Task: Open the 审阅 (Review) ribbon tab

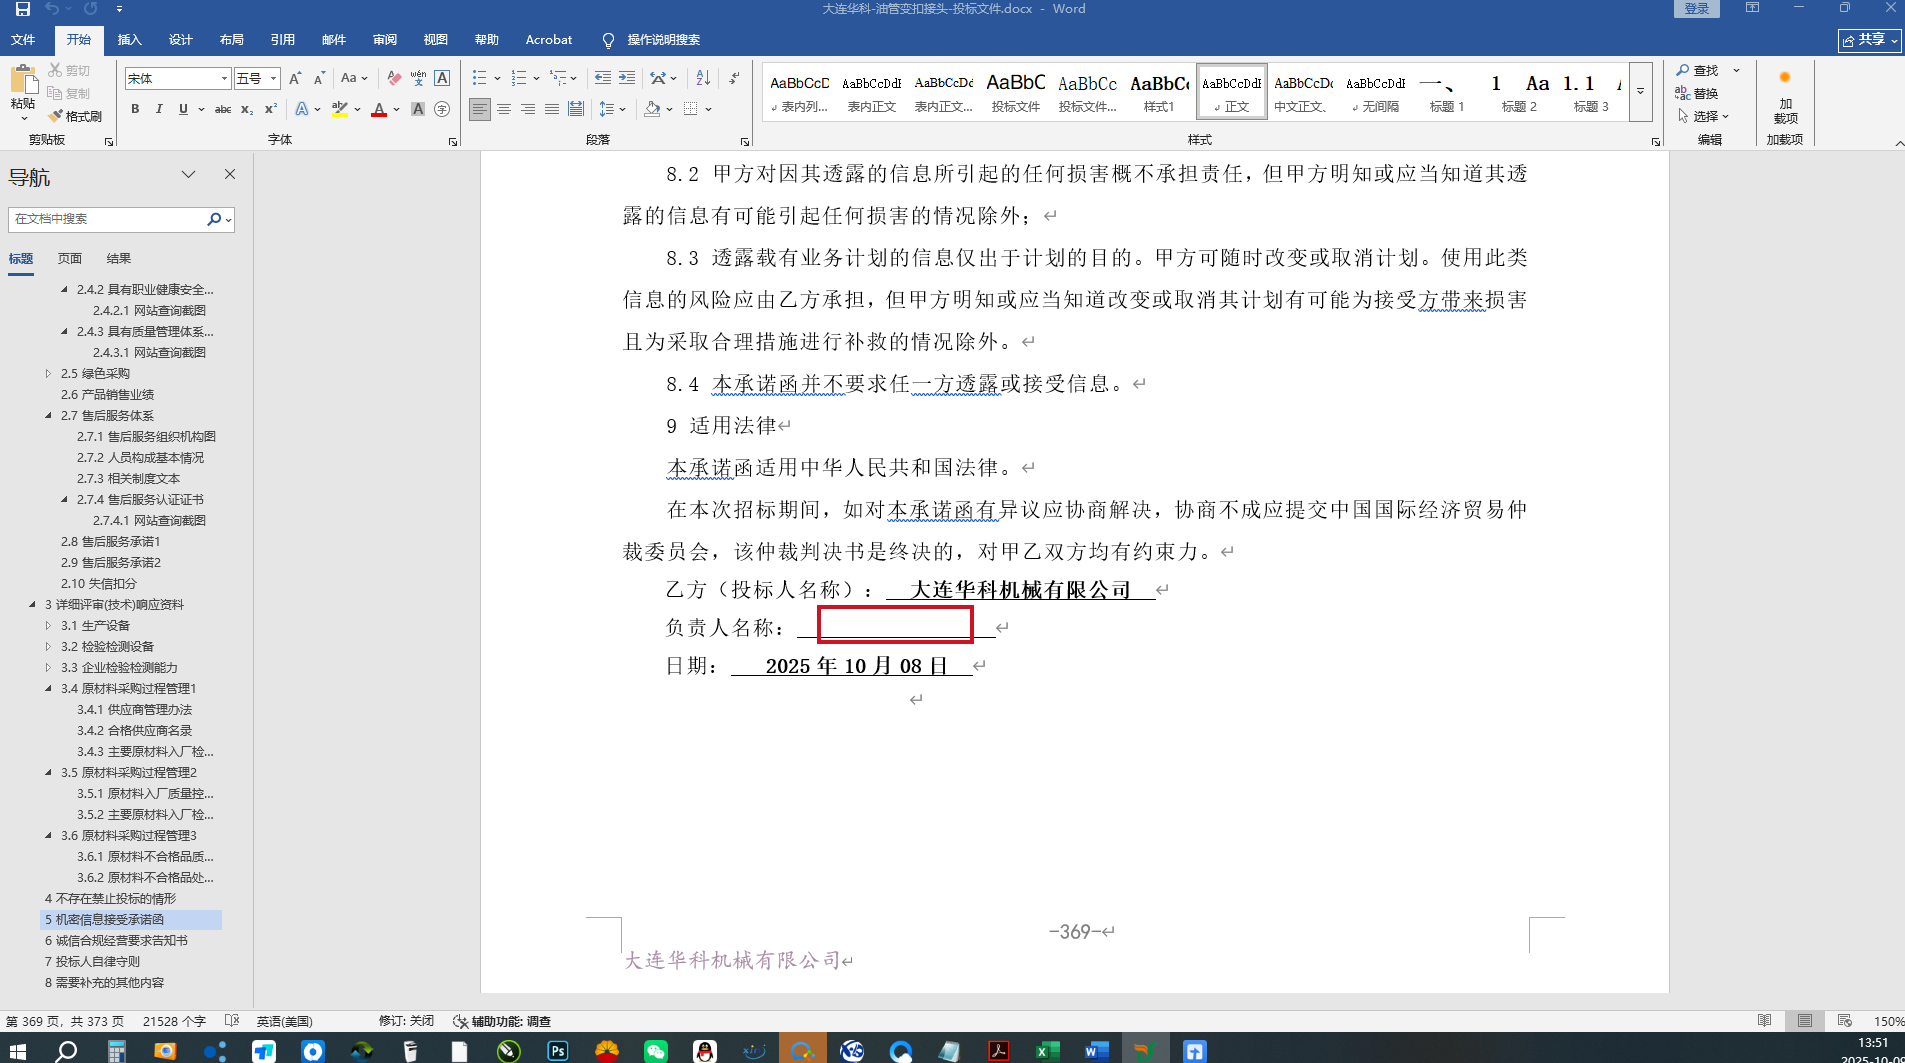Action: pyautogui.click(x=385, y=40)
